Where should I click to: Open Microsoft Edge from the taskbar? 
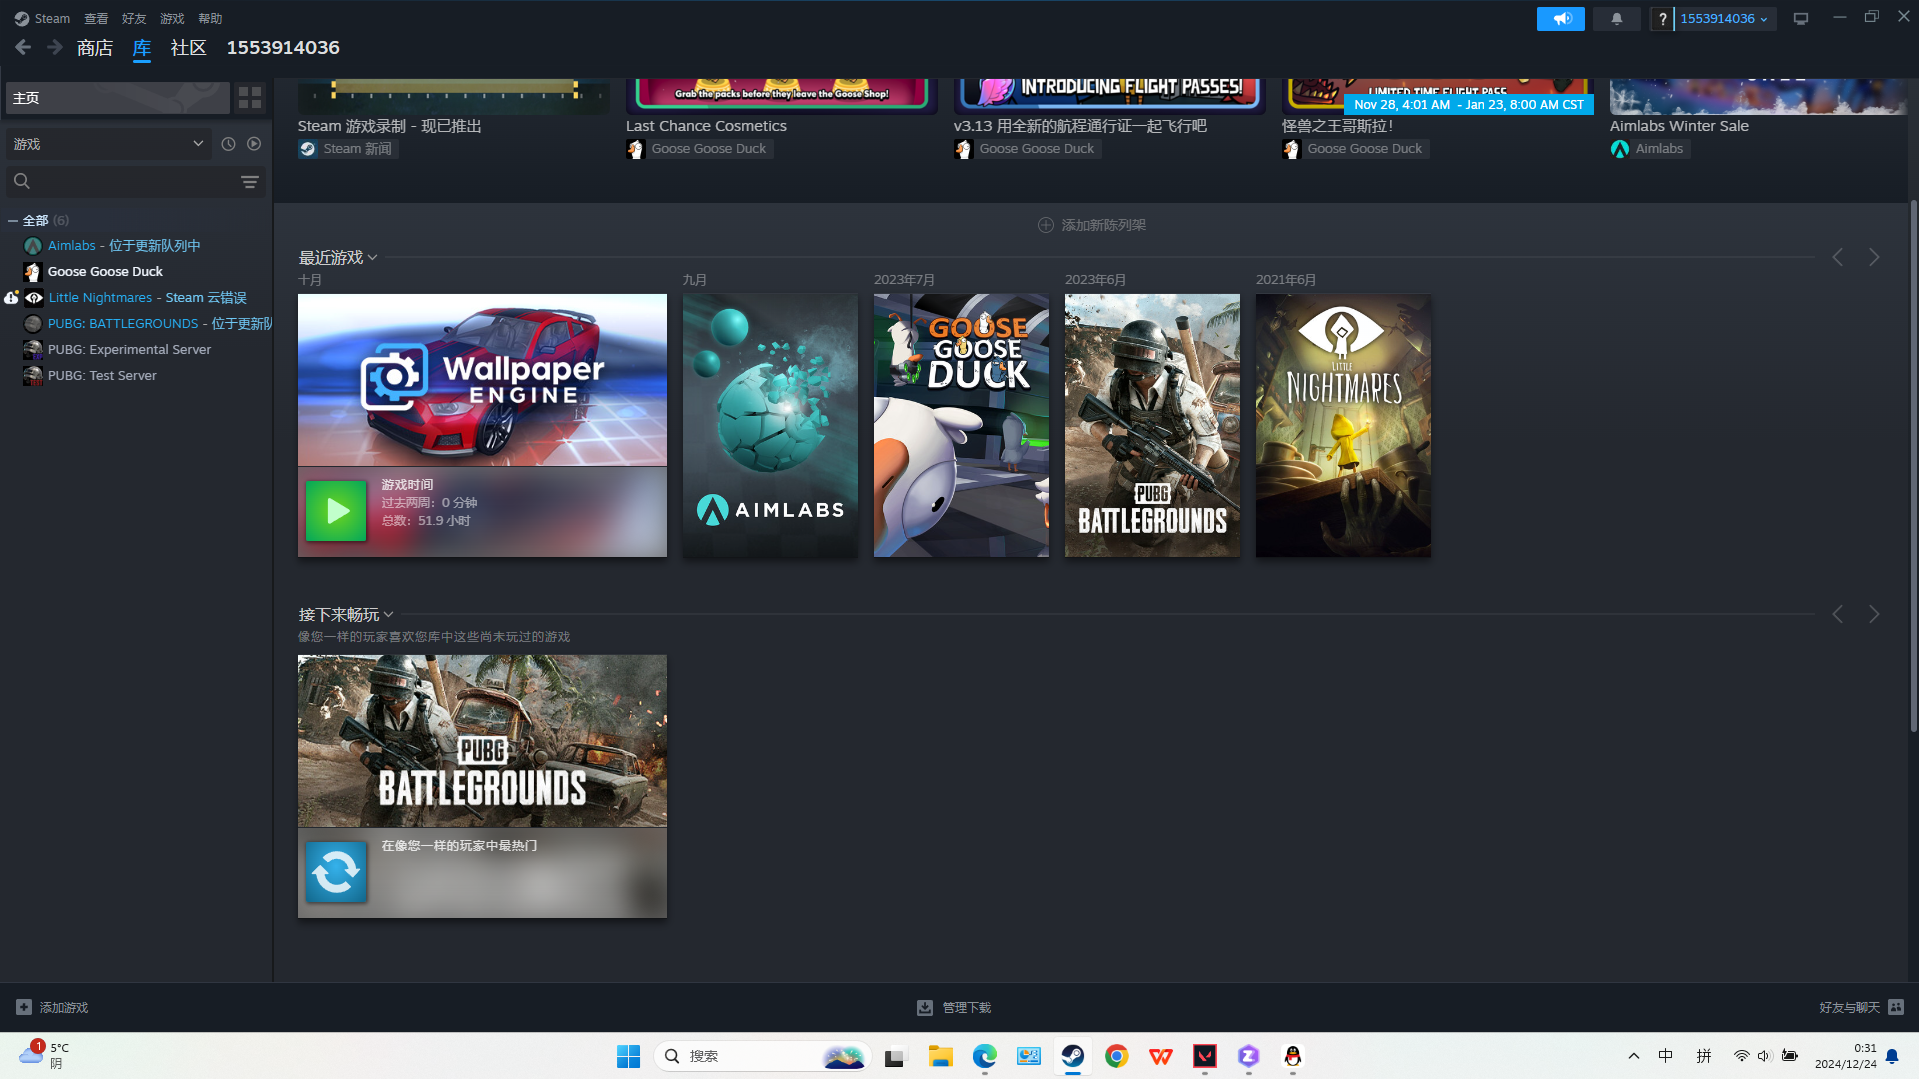pos(985,1056)
